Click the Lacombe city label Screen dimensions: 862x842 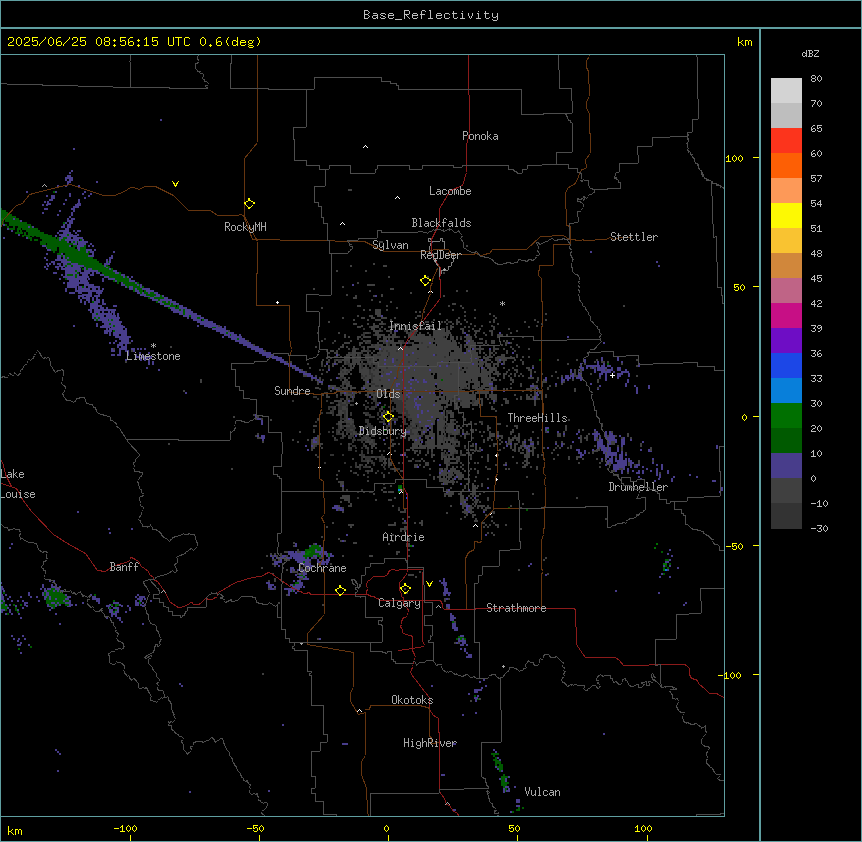450,191
